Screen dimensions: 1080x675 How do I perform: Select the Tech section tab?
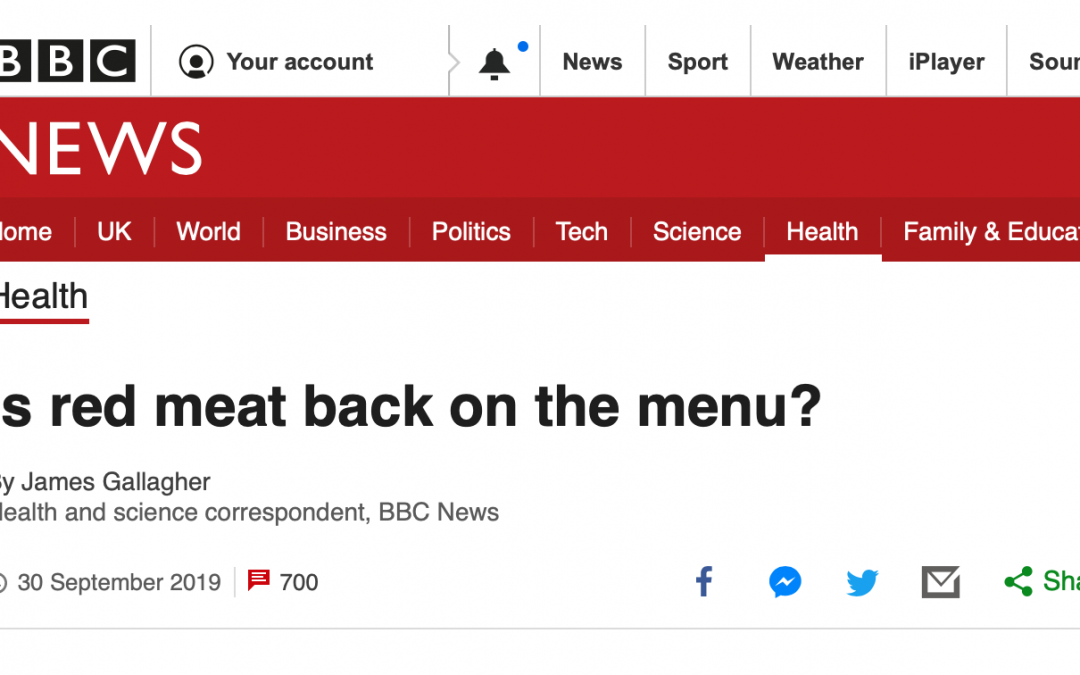click(582, 232)
